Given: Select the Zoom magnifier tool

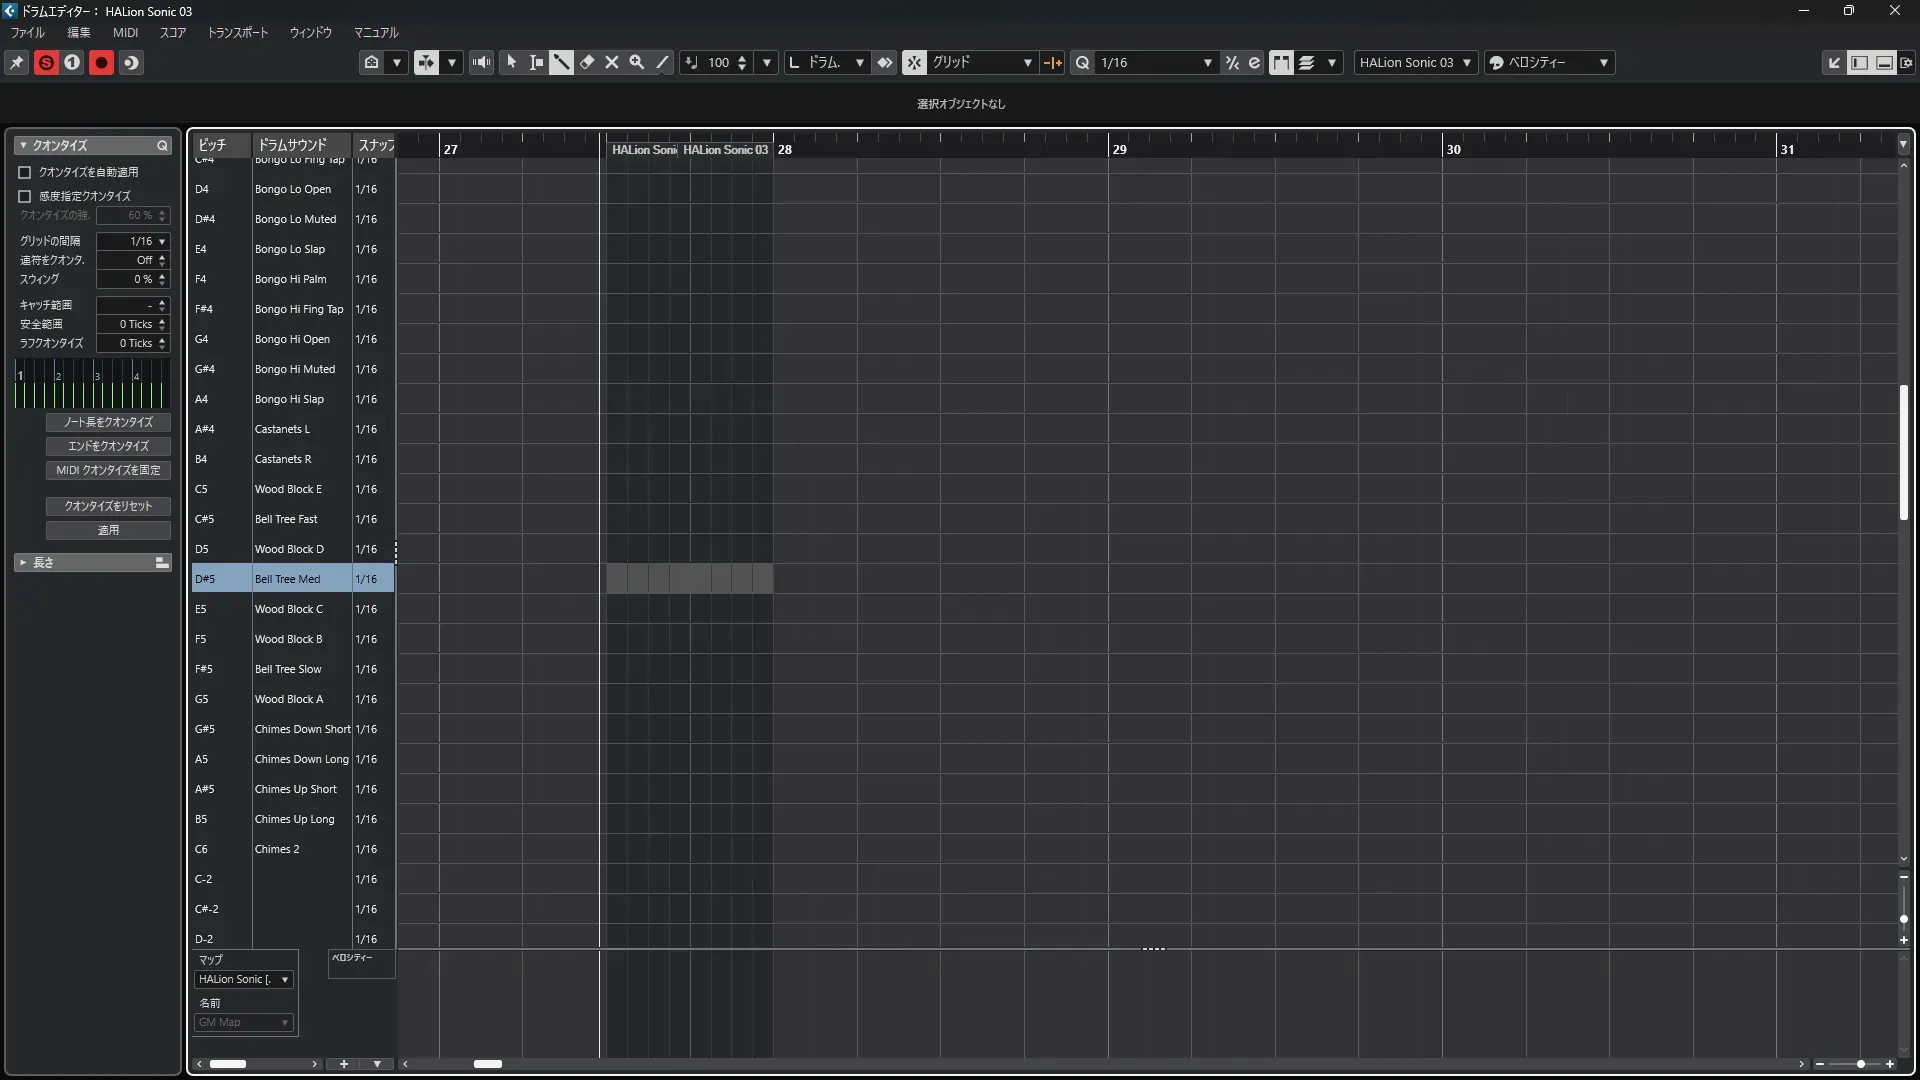Looking at the screenshot, I should (x=637, y=62).
